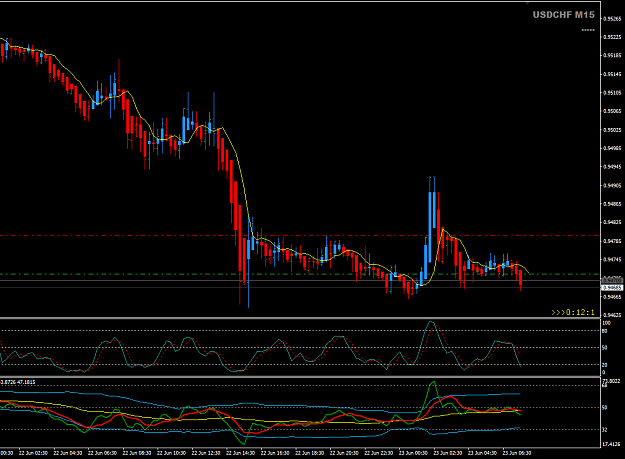
Task: Select the 0.94865 price scale label
Action: 613,204
